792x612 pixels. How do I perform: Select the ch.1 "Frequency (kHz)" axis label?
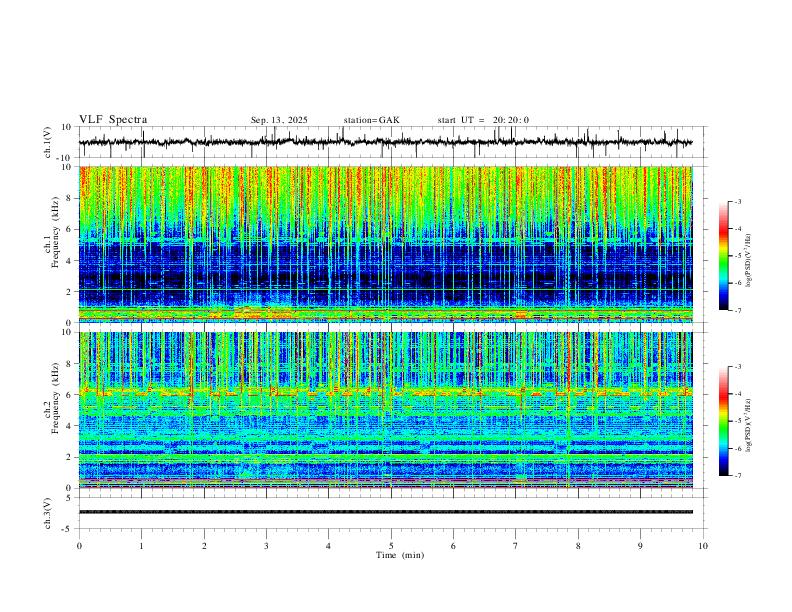coord(56,233)
